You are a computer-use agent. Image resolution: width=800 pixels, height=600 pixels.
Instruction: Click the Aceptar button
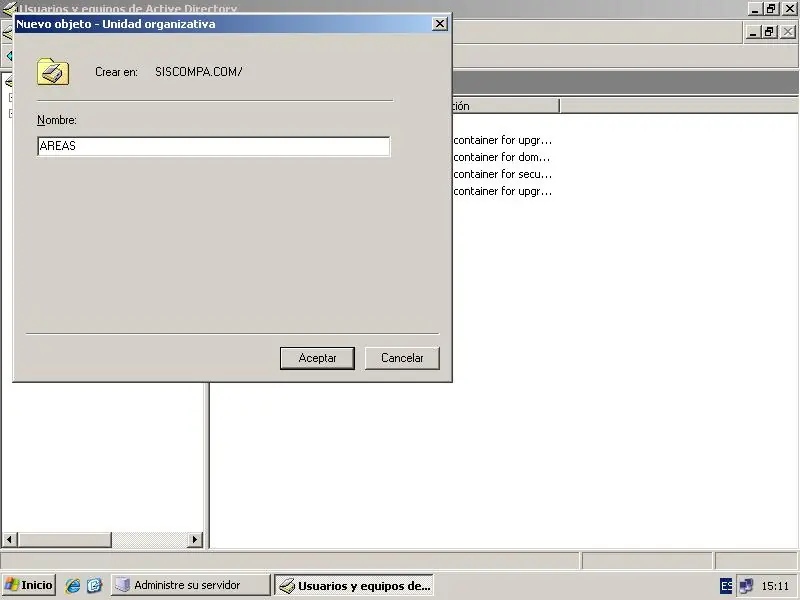317,358
